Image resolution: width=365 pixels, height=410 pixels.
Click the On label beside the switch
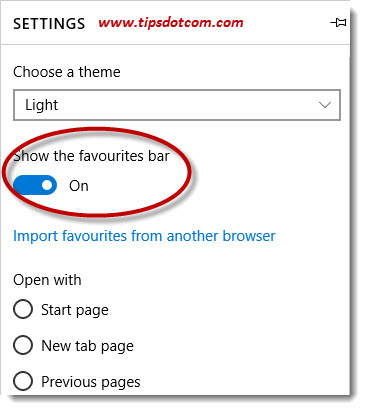coord(79,186)
